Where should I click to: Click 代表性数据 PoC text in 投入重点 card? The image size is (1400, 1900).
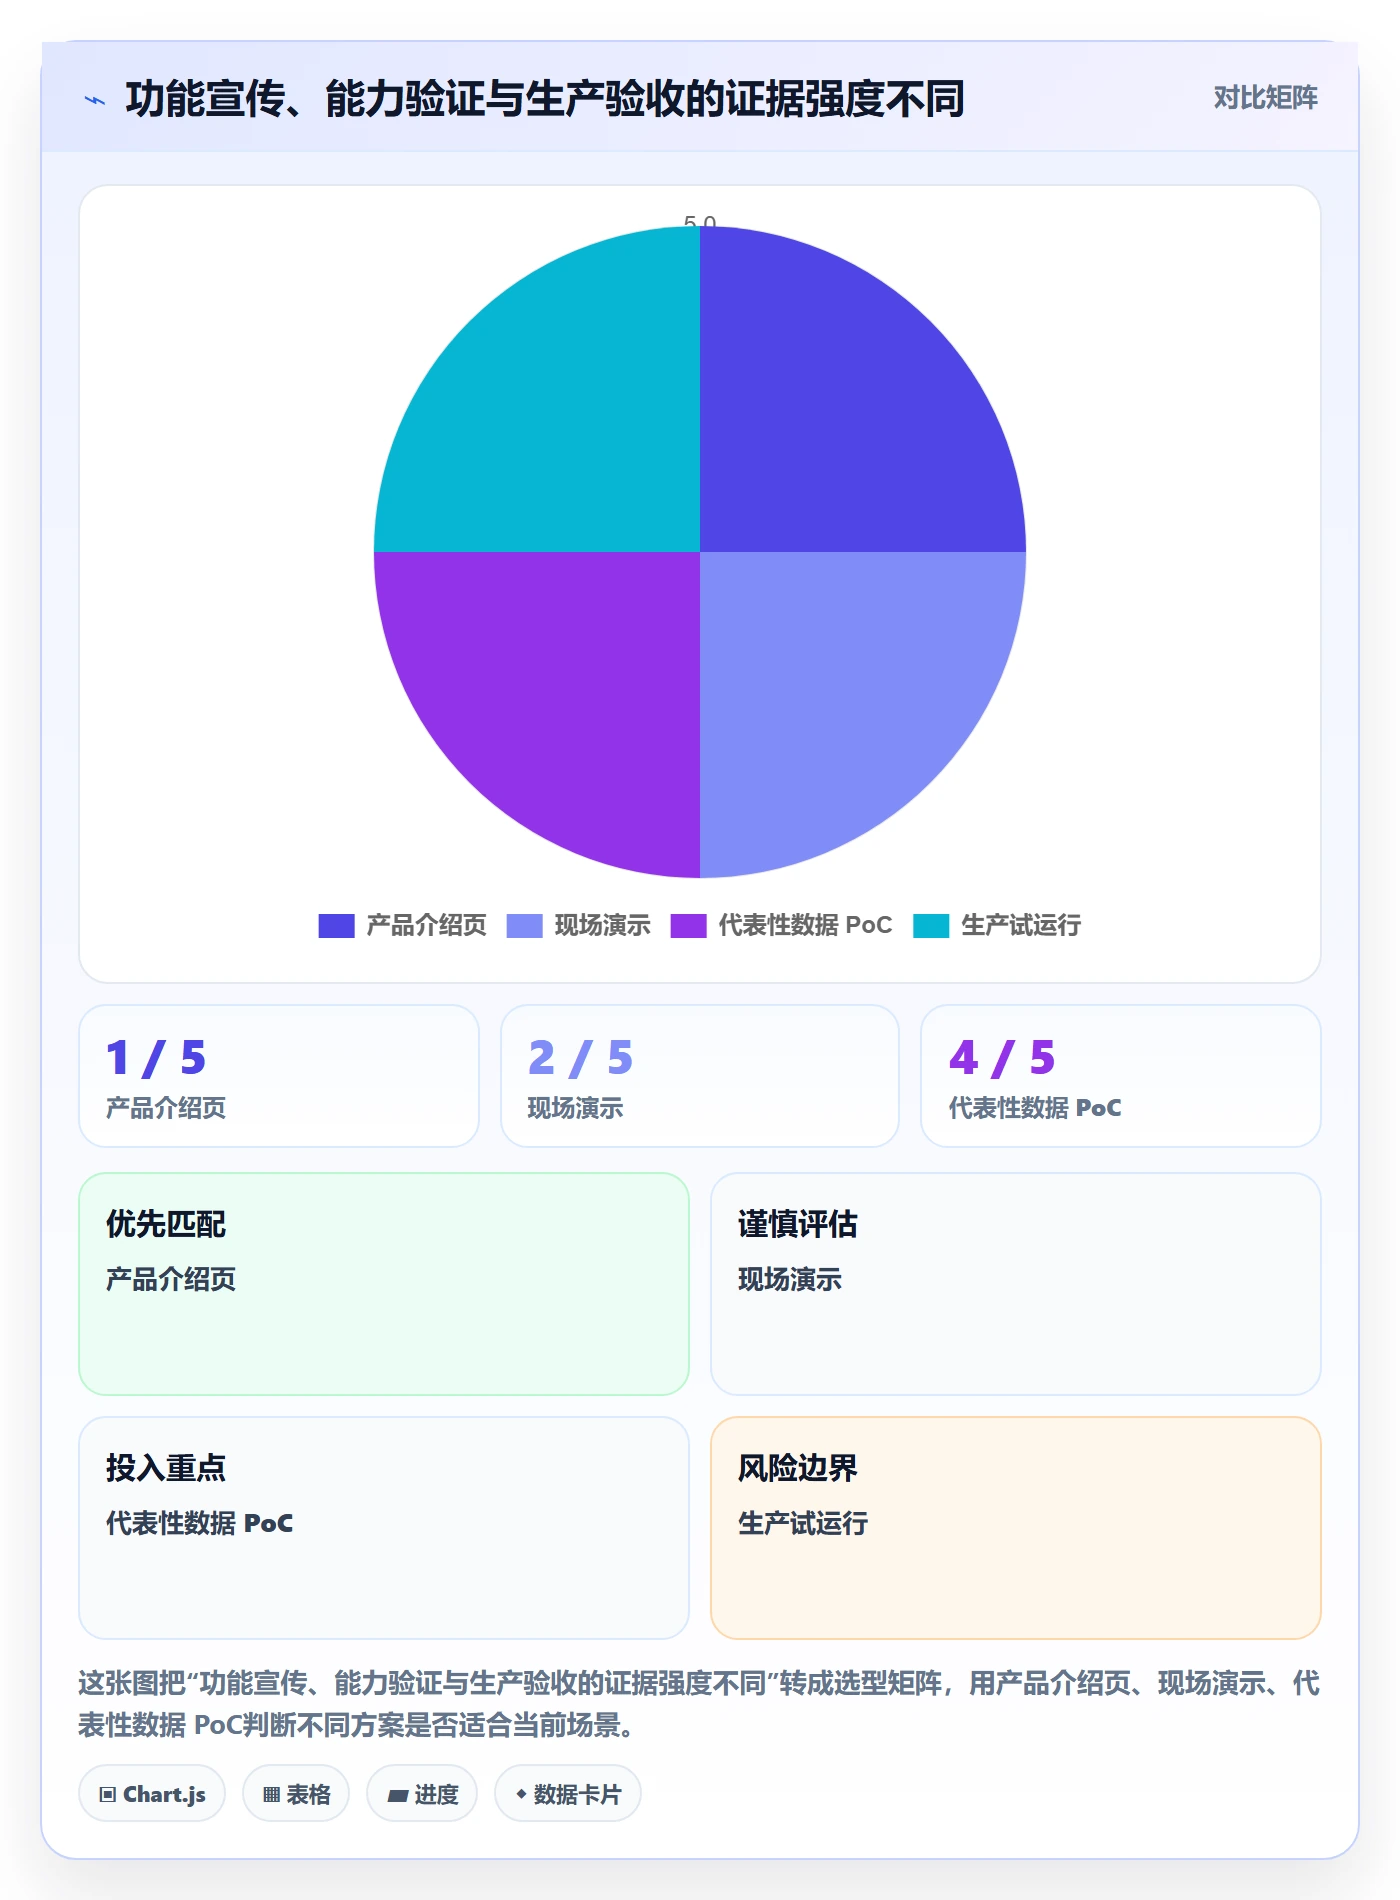200,1523
